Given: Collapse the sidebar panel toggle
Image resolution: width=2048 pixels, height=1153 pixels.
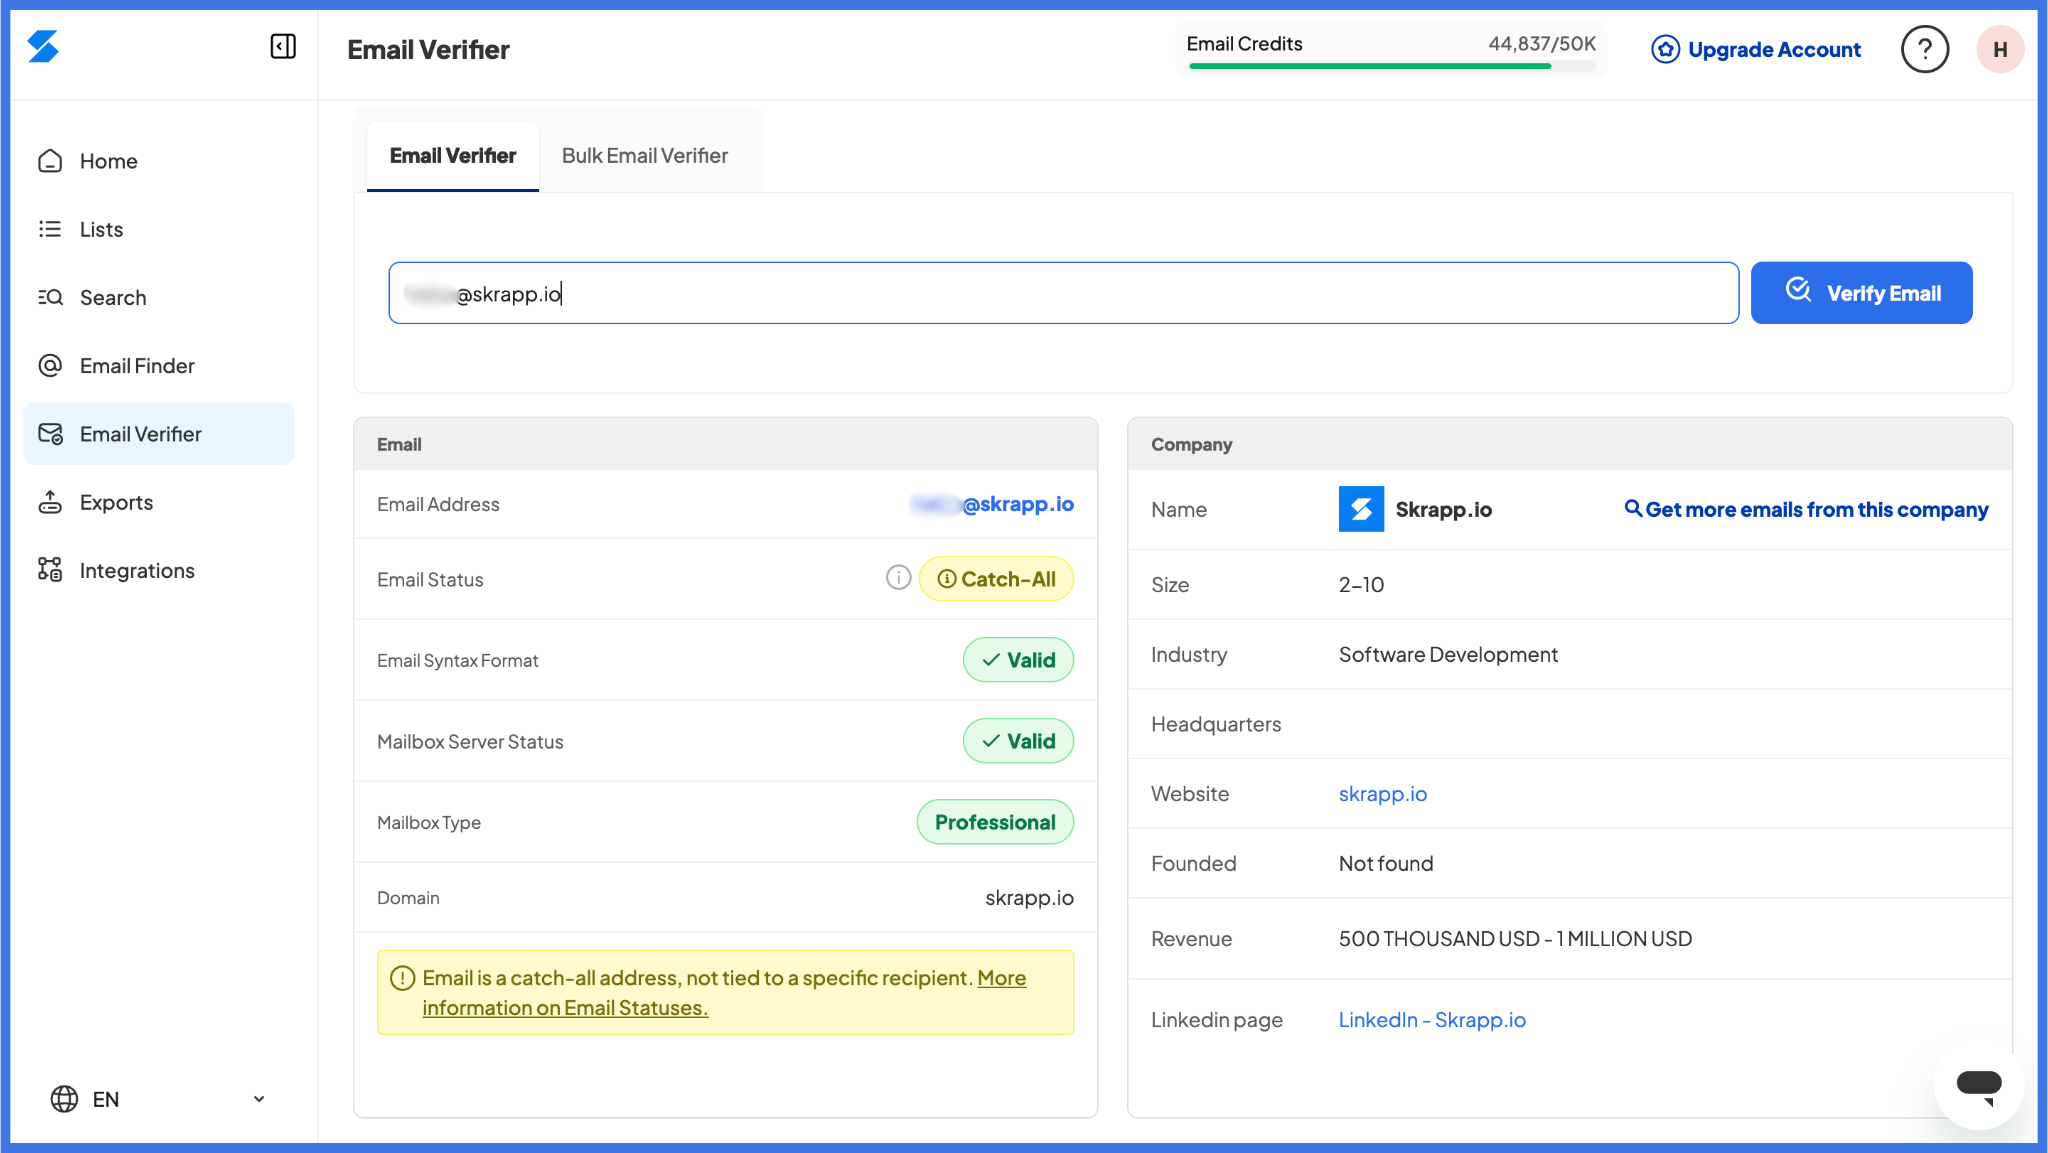Looking at the screenshot, I should 283,46.
